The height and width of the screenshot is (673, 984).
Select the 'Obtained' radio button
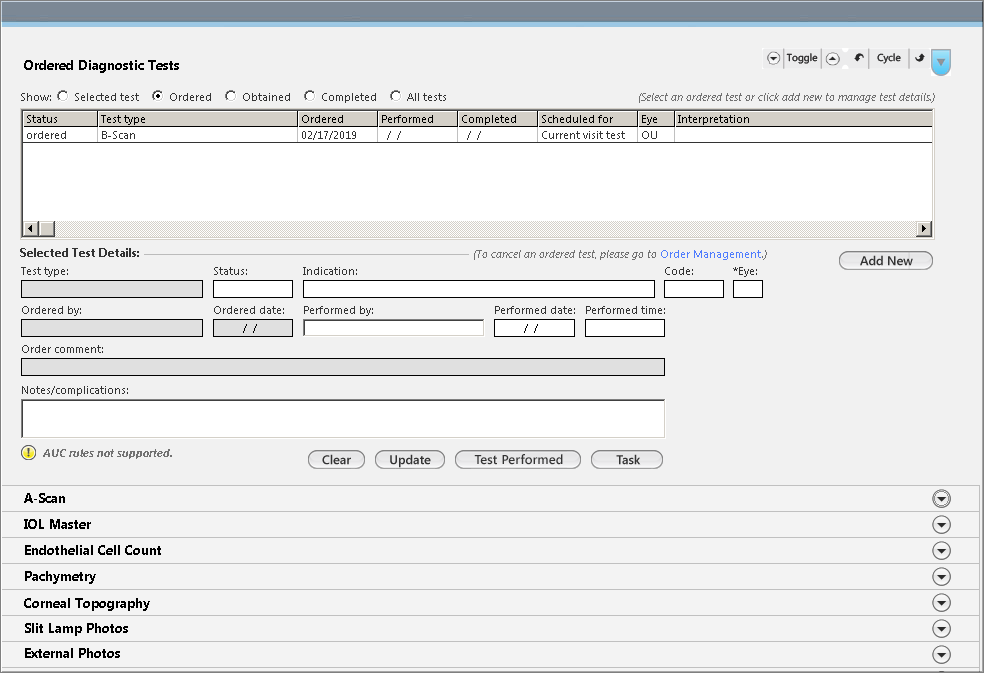click(230, 96)
